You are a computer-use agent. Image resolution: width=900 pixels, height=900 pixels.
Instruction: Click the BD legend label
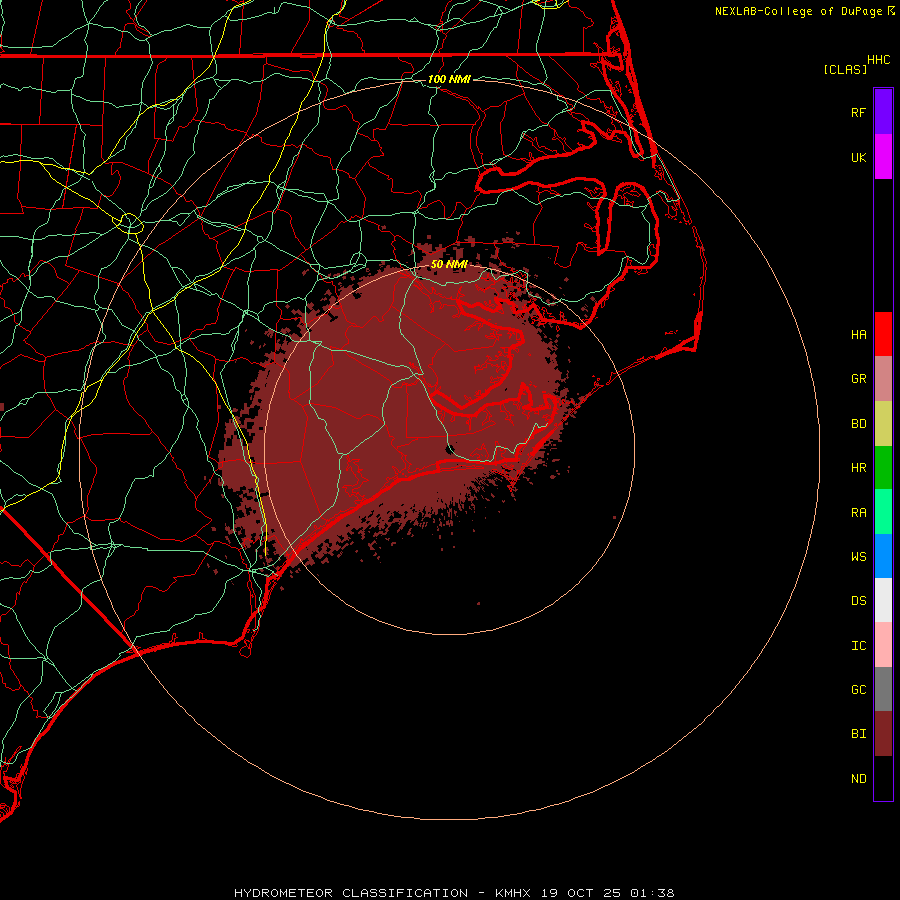pos(859,424)
